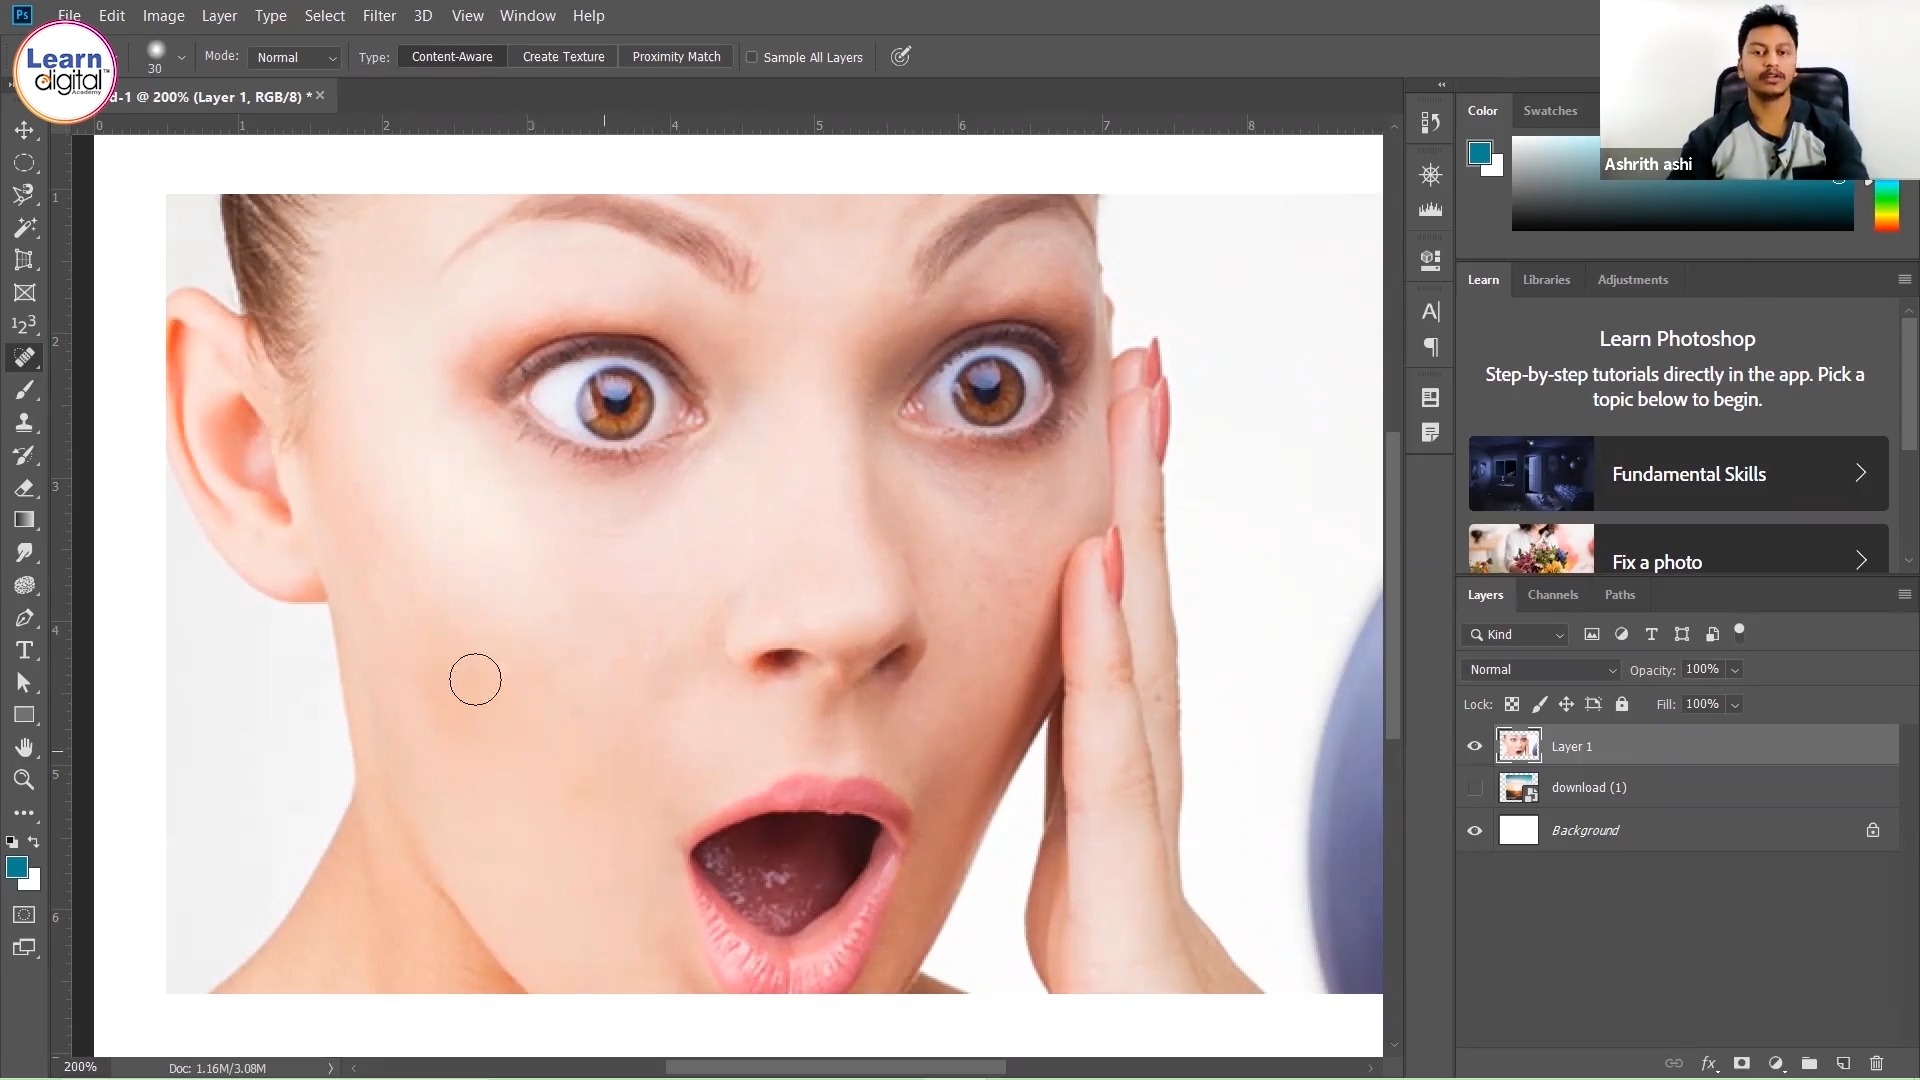Open the Learn panel menu
This screenshot has width=1920, height=1080.
click(x=1904, y=279)
